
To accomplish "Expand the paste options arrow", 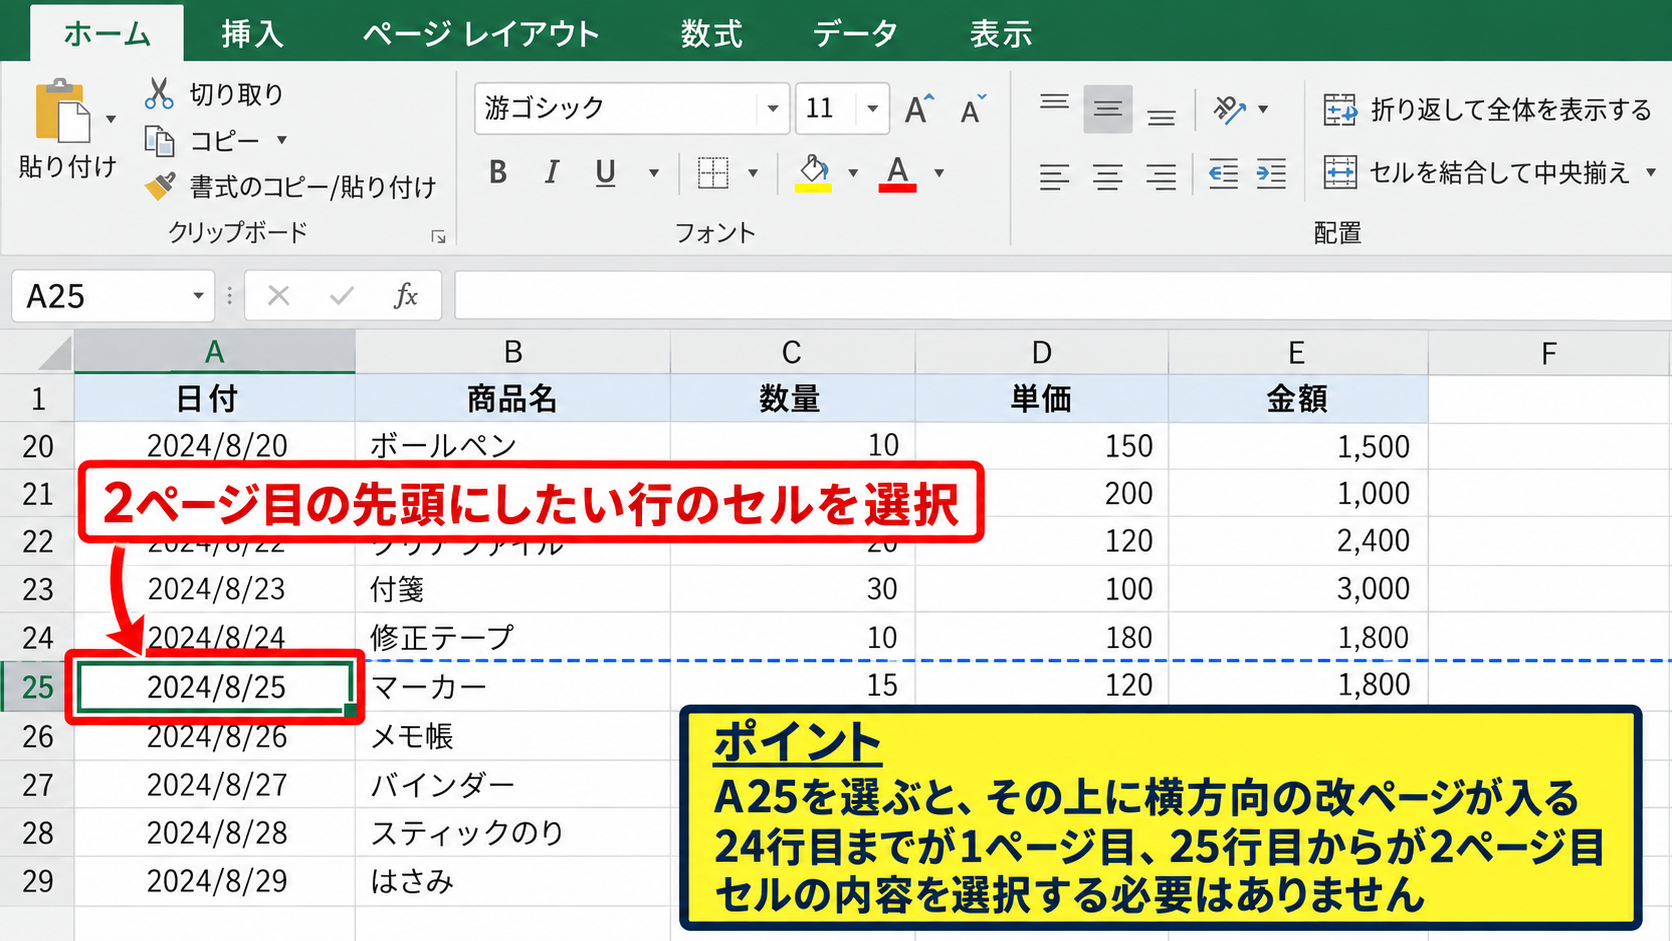I will click(x=110, y=119).
